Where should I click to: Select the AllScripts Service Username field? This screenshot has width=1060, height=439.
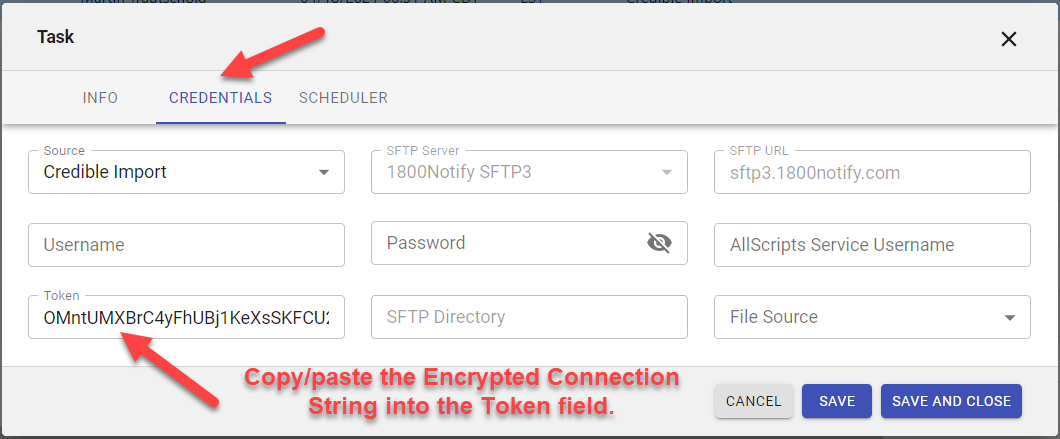coord(871,245)
